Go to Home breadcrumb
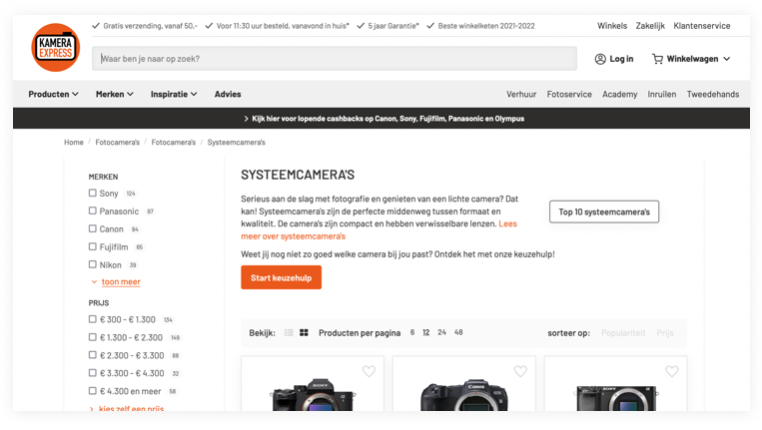The image size is (762, 430). [x=74, y=142]
